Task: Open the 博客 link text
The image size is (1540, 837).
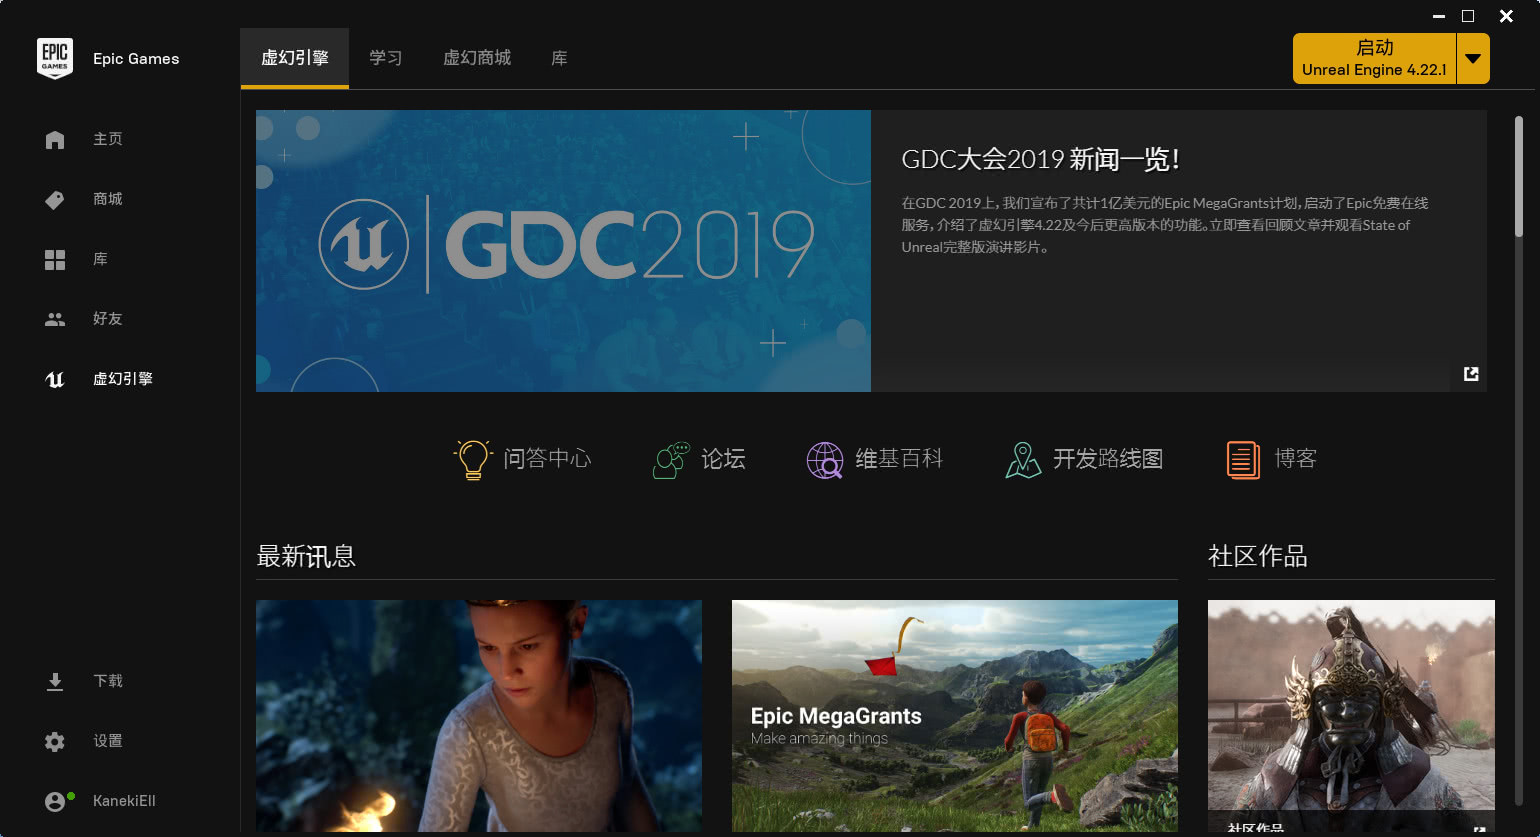Action: tap(1296, 459)
